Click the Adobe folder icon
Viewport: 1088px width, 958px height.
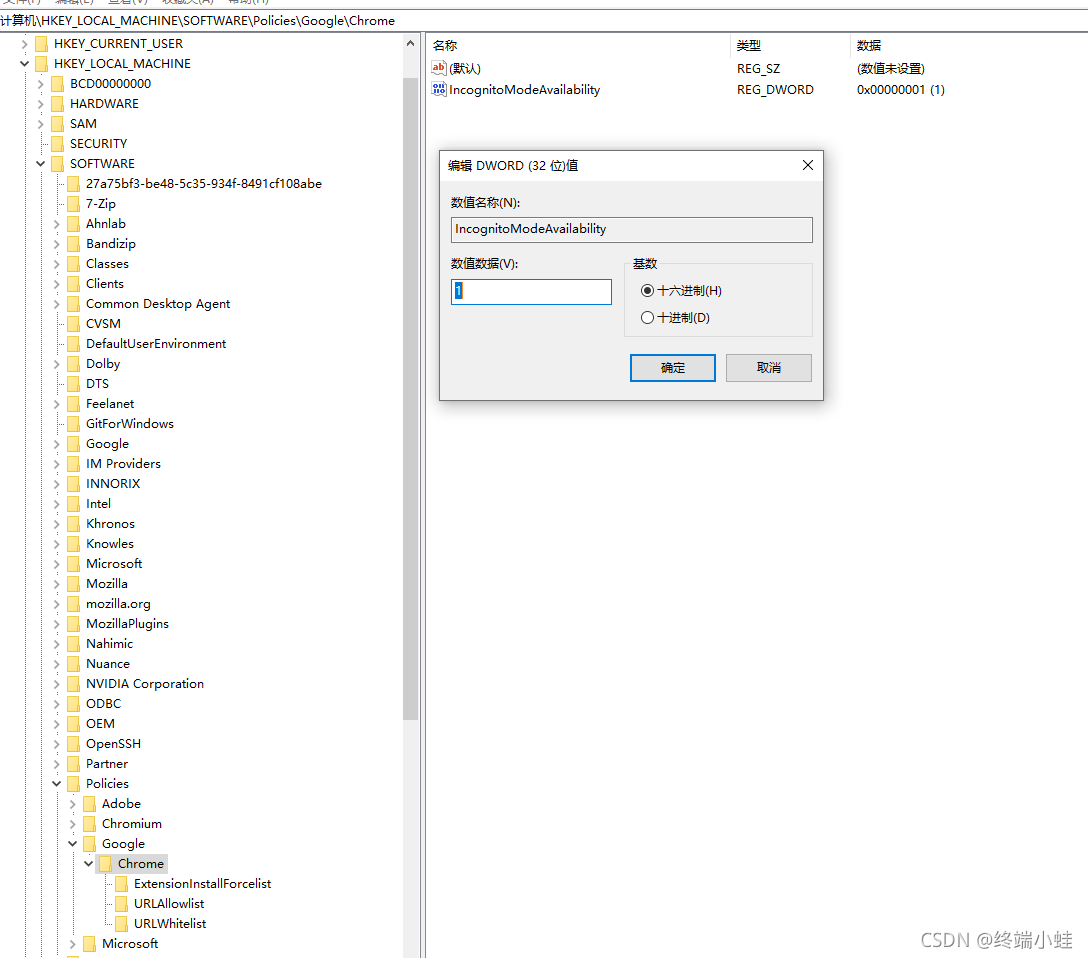click(x=90, y=803)
